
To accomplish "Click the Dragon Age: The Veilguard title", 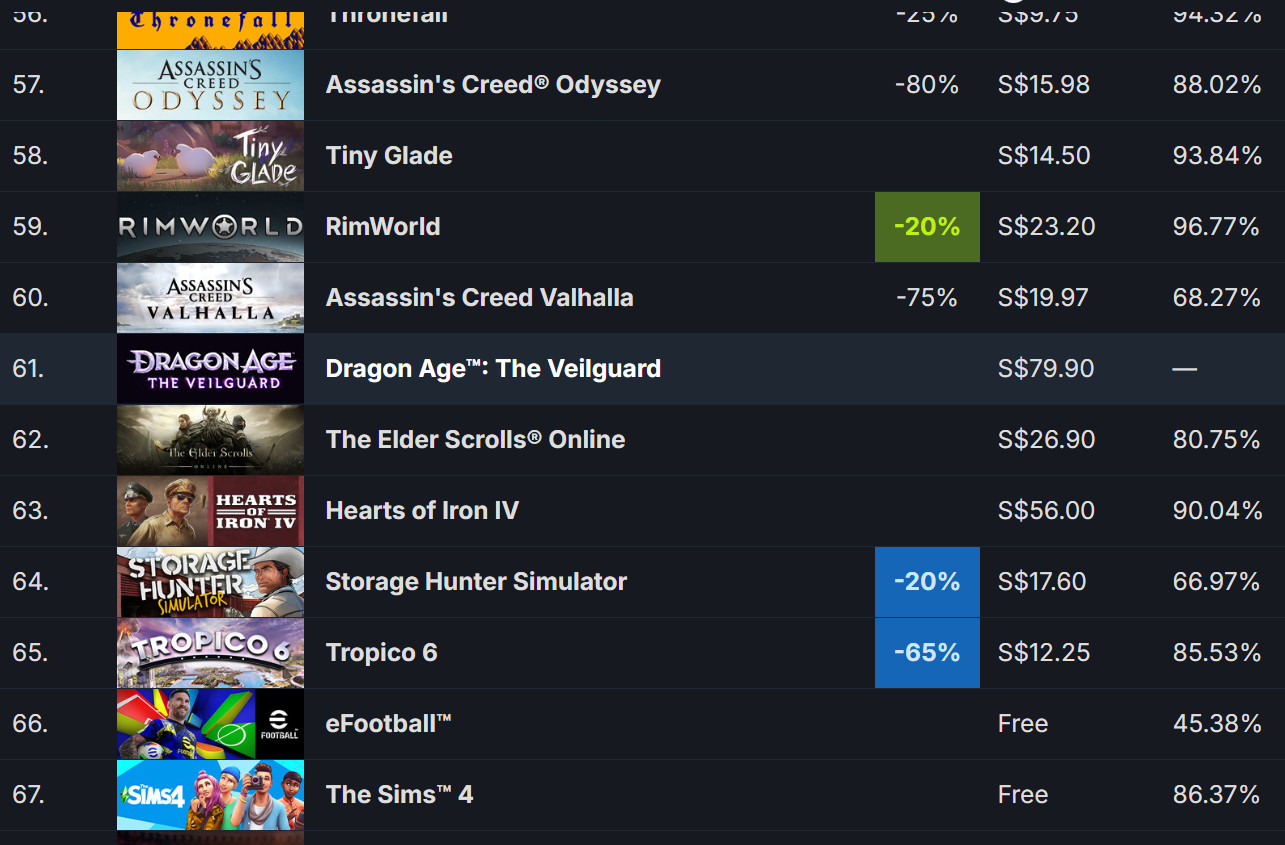I will [493, 368].
